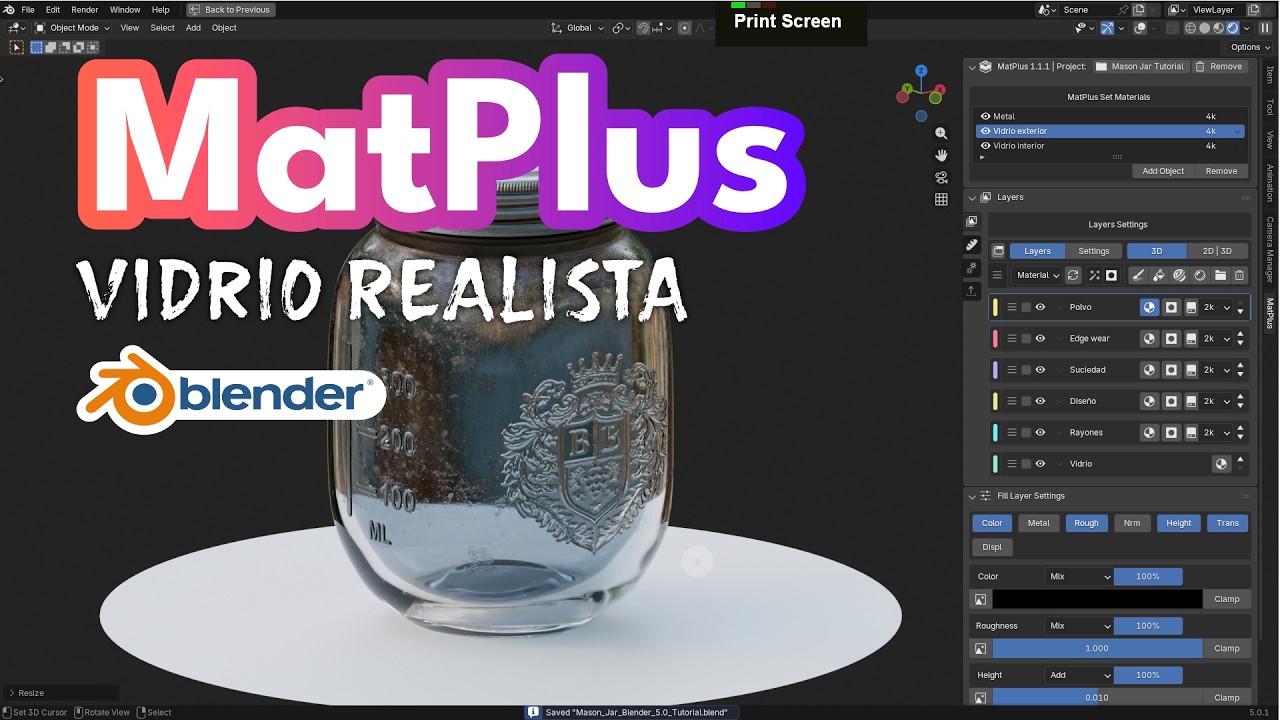Click the Mason Jar Tutorial project button
The image size is (1280, 720).
(x=1139, y=66)
